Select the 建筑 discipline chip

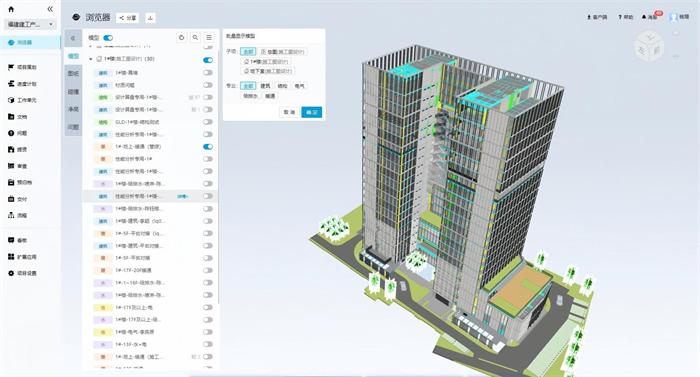click(x=265, y=86)
